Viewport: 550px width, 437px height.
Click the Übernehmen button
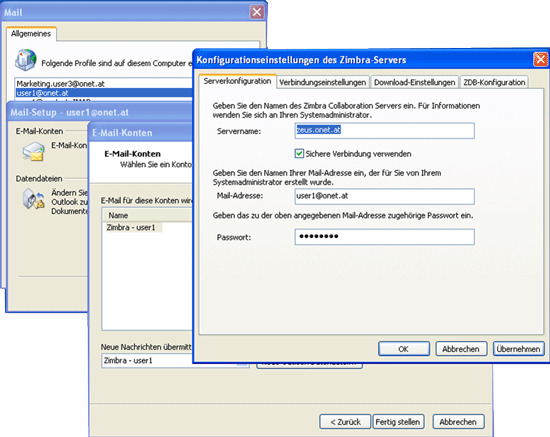point(518,349)
